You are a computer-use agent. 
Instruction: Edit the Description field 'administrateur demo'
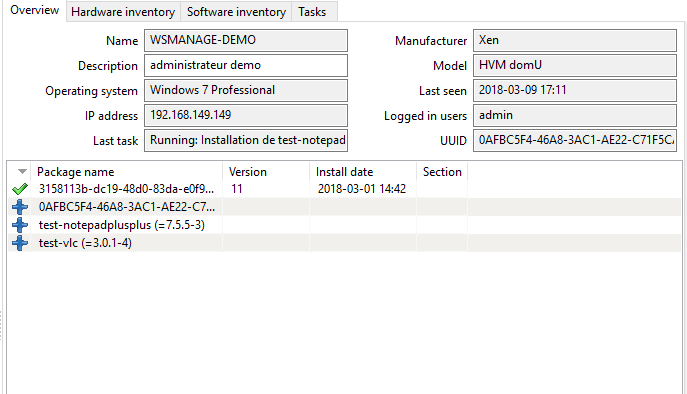coord(246,65)
